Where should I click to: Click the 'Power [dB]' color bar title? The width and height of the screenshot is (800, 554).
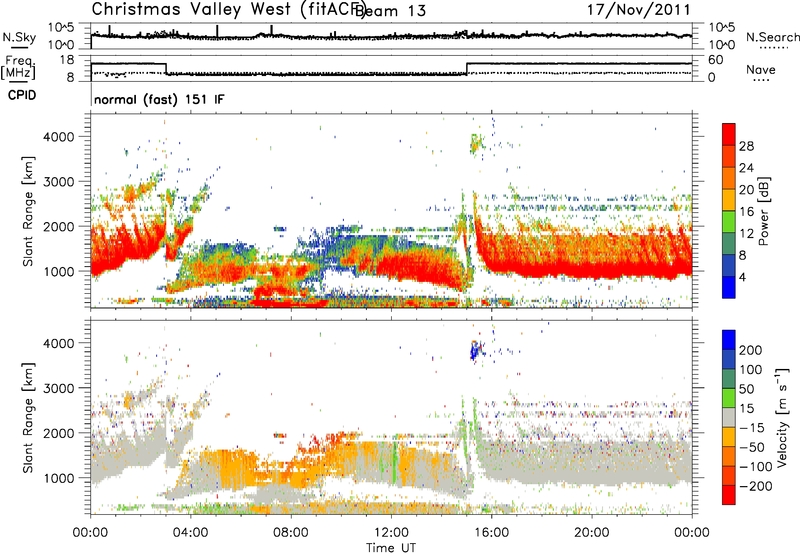point(763,211)
